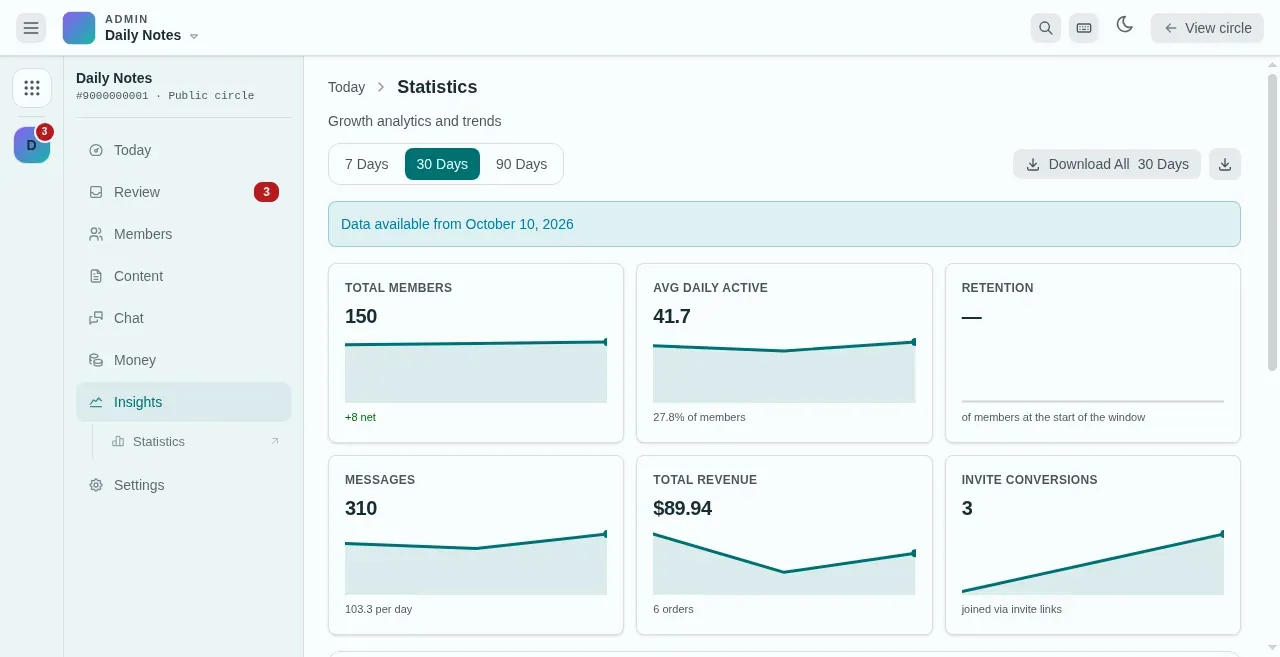Click the people icon beside Members
The image size is (1280, 657).
[x=96, y=234]
